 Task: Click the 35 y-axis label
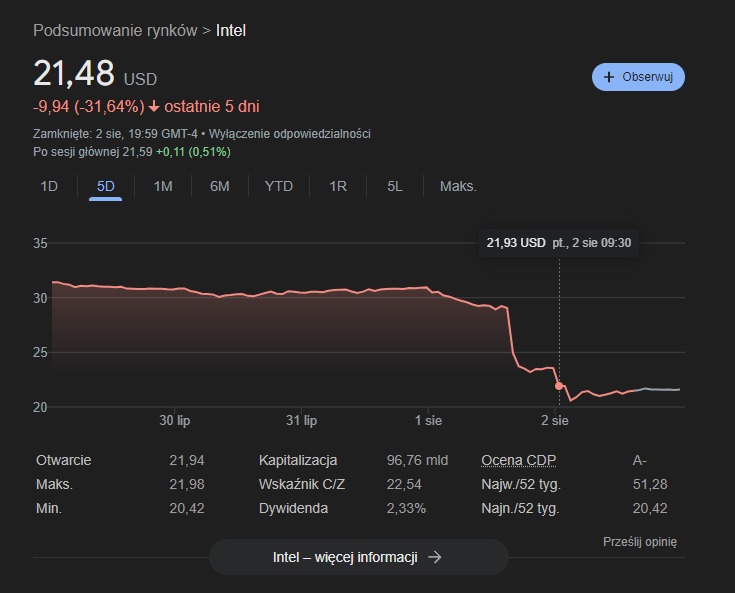[40, 243]
